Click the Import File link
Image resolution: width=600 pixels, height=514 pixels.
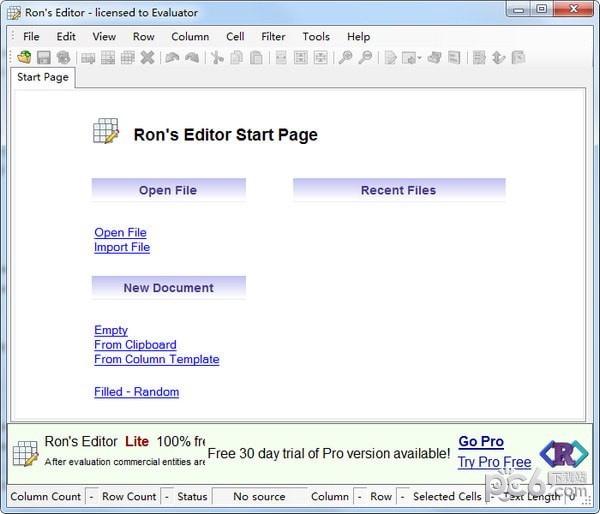(122, 247)
